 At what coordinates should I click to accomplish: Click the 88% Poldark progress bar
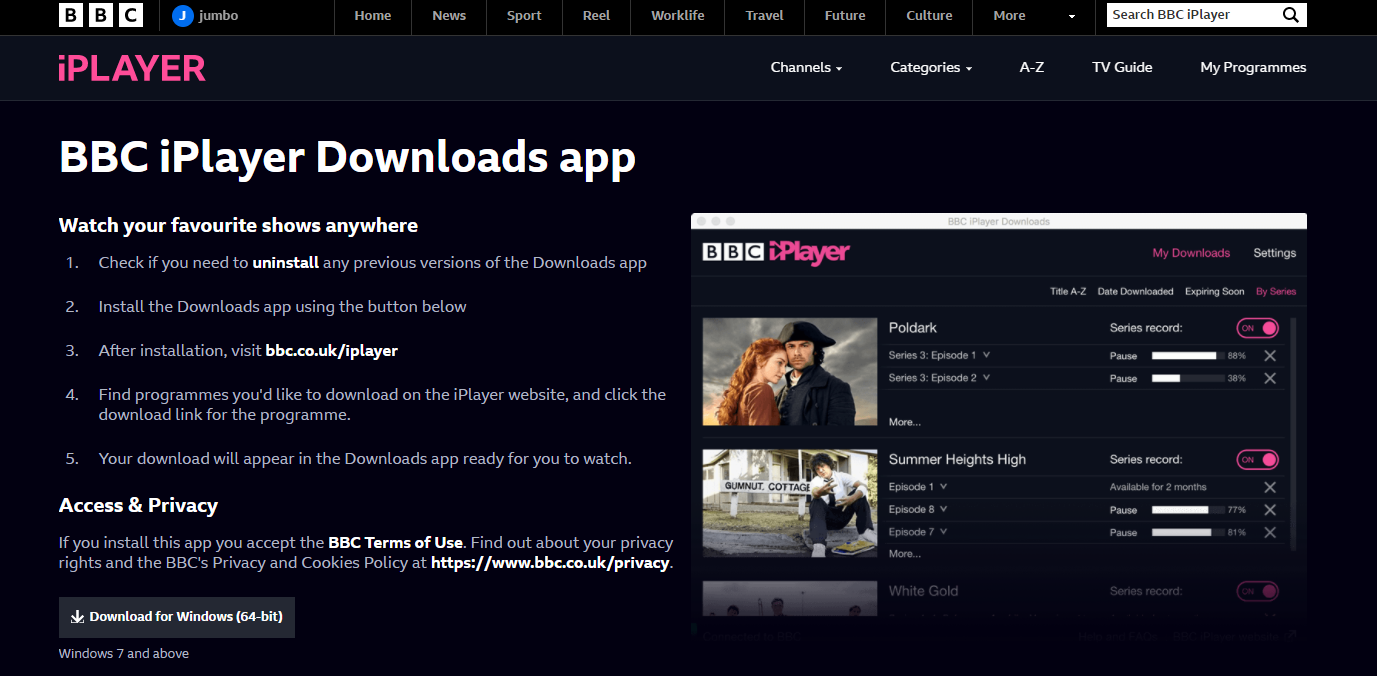click(x=1188, y=356)
